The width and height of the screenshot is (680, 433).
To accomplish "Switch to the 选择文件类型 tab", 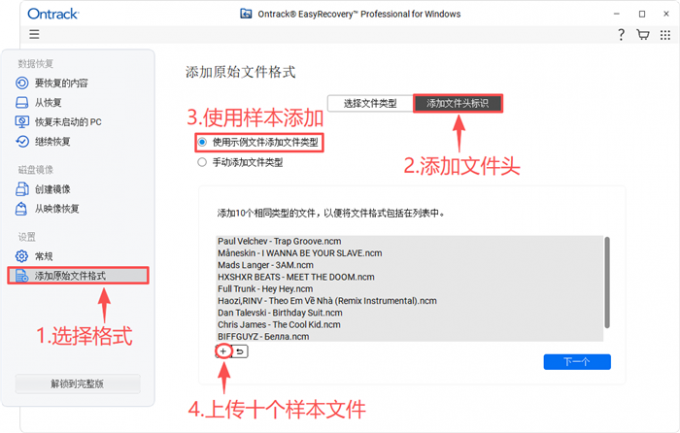I will [x=370, y=103].
